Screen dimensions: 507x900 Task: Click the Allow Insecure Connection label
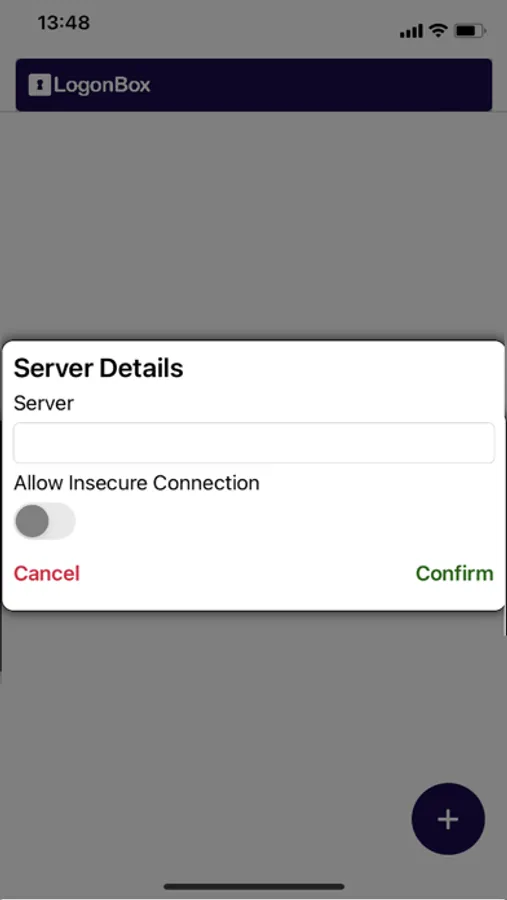click(137, 483)
